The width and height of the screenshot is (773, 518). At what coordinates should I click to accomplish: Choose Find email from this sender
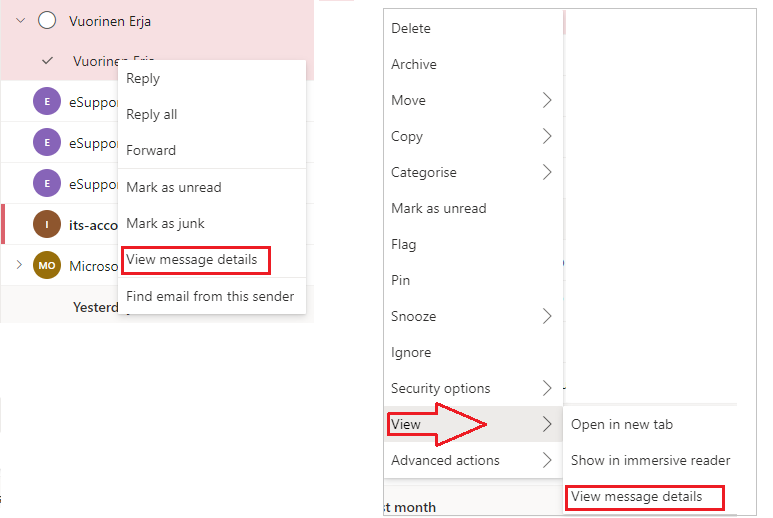coord(210,296)
